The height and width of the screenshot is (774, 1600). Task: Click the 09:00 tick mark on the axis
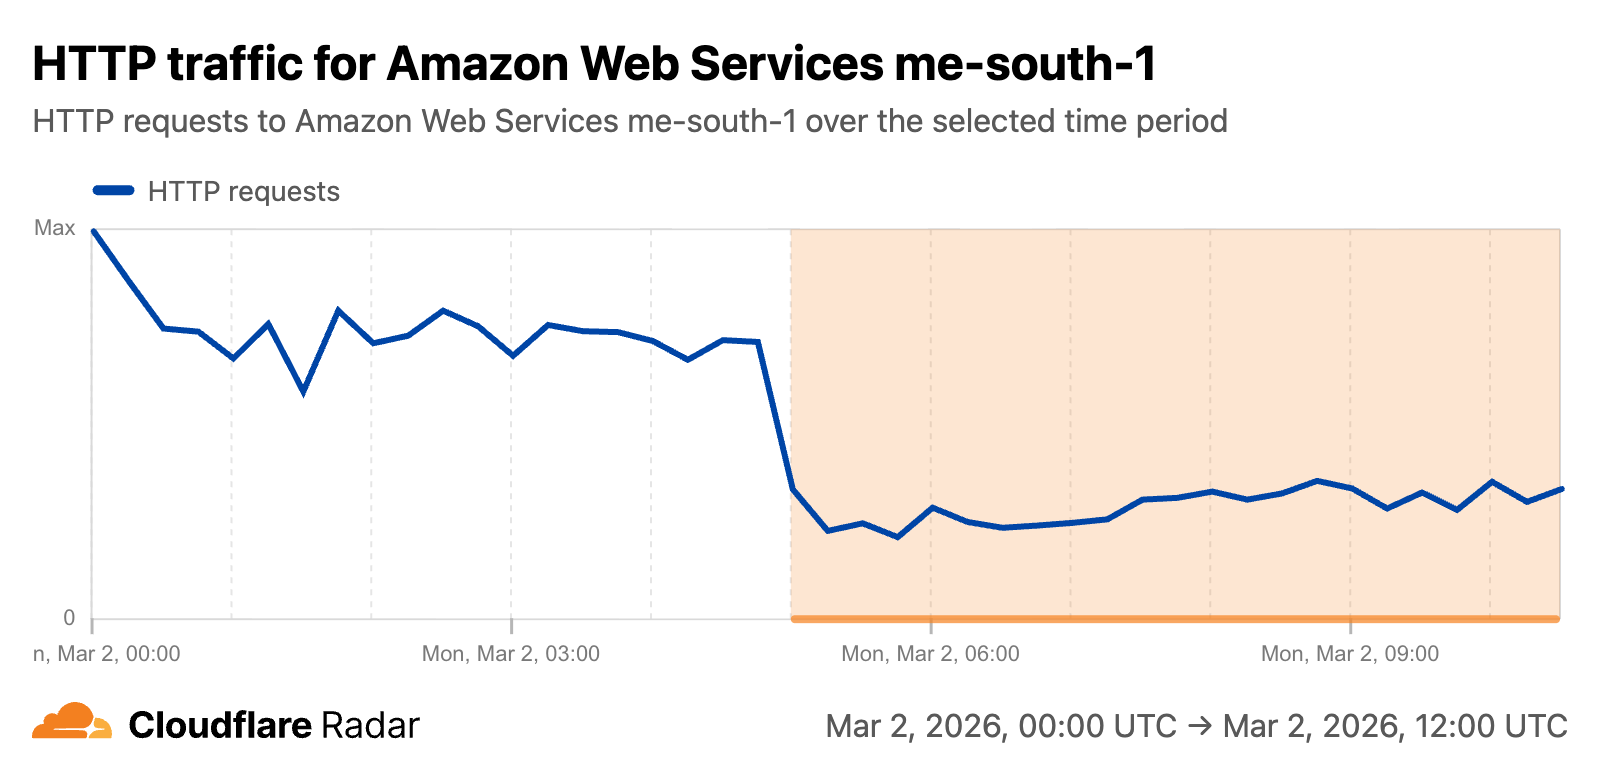point(1350,626)
